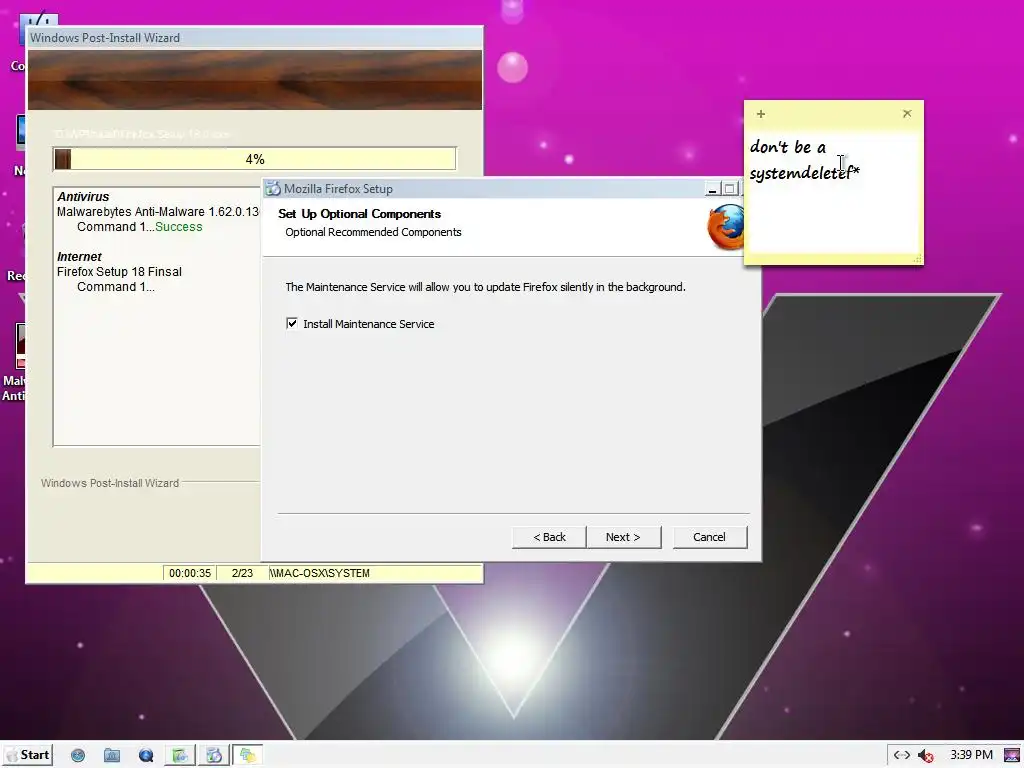Click the muted volume tray icon
This screenshot has width=1024, height=768.
coord(925,756)
